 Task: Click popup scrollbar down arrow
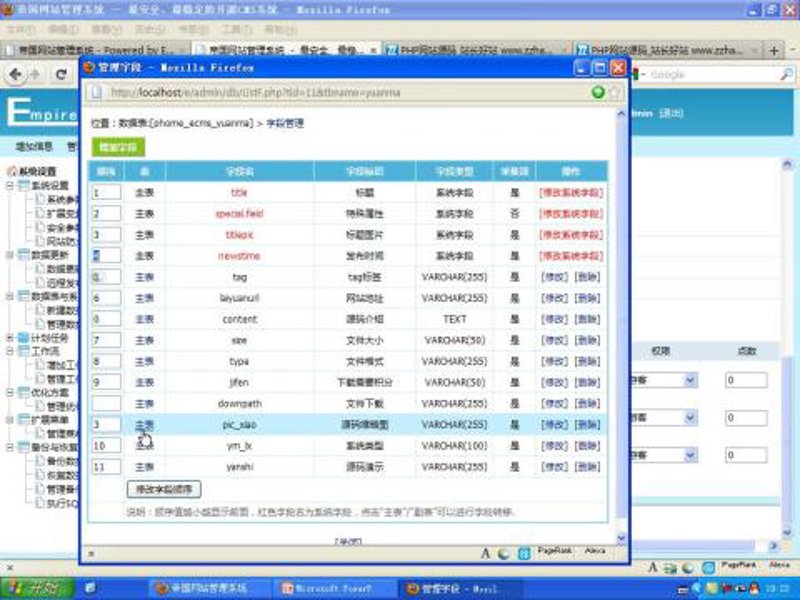pos(621,538)
